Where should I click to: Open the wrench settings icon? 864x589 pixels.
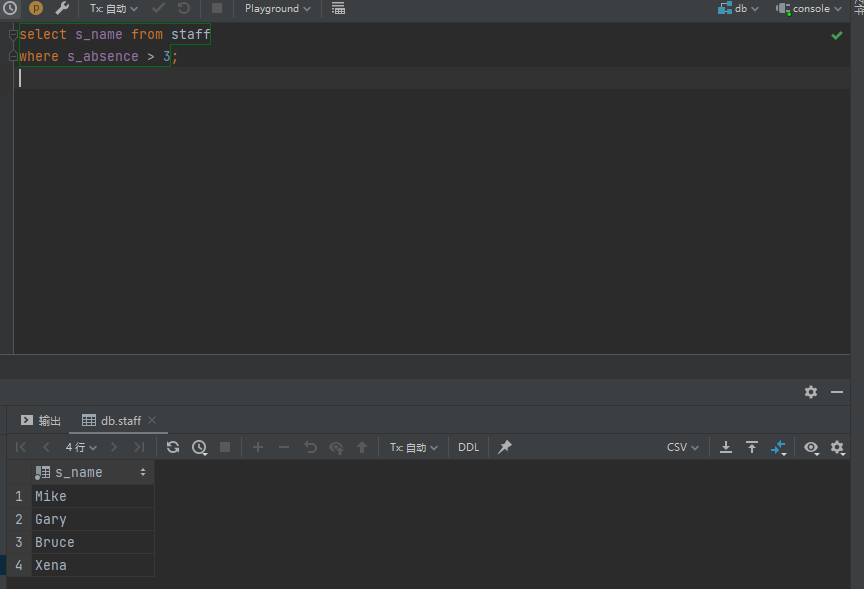pos(62,8)
